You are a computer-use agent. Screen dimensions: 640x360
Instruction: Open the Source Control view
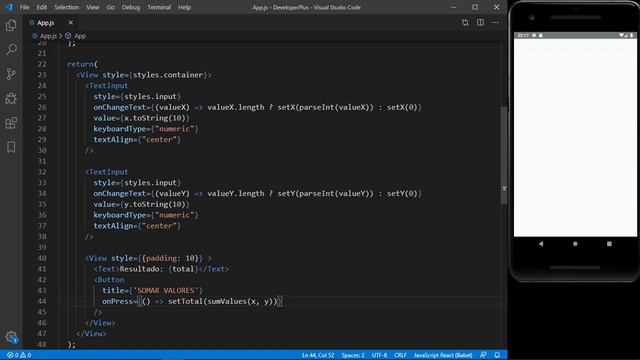[11, 74]
